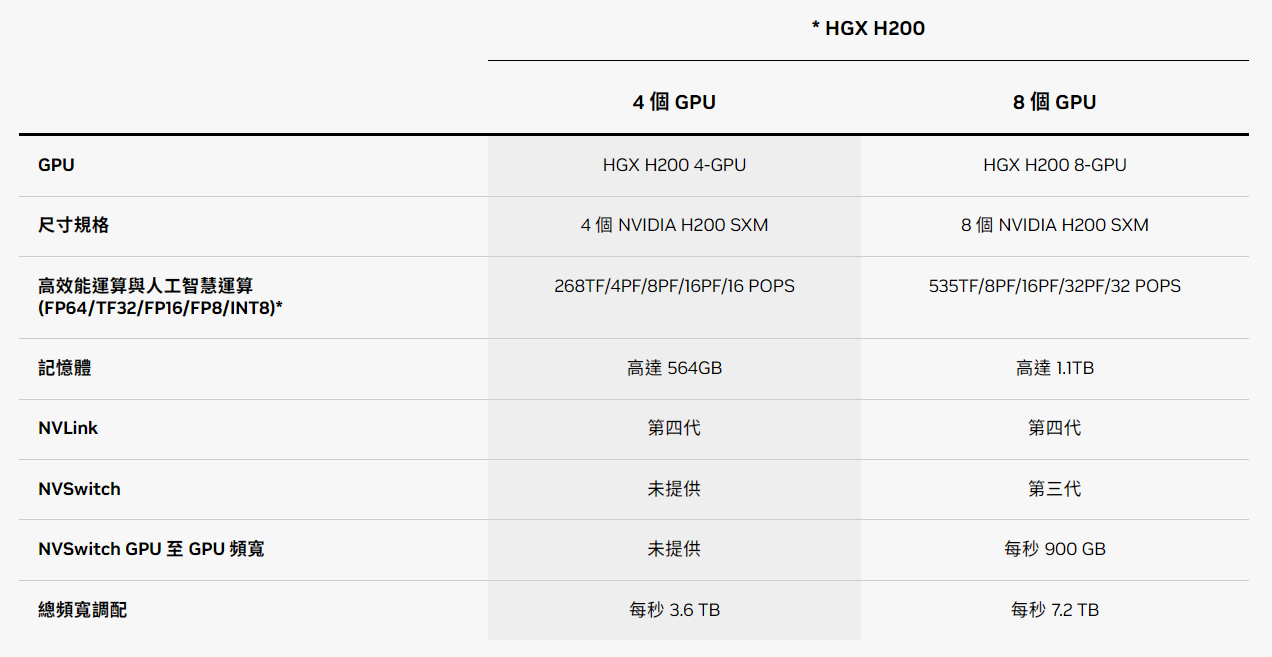Select the 8 個 GPU column header

(x=1054, y=102)
